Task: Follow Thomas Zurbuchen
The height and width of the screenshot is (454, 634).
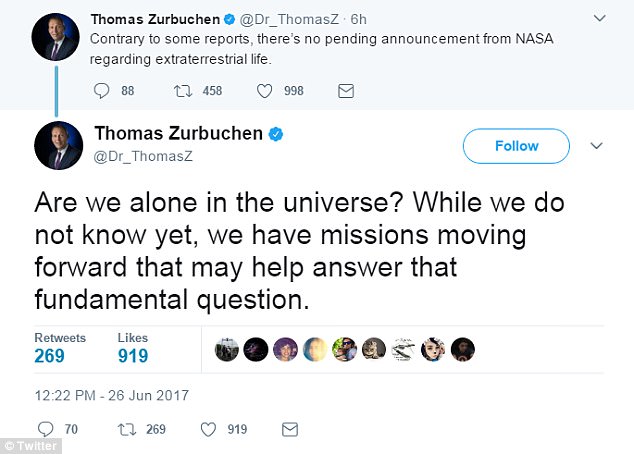Action: (x=516, y=146)
